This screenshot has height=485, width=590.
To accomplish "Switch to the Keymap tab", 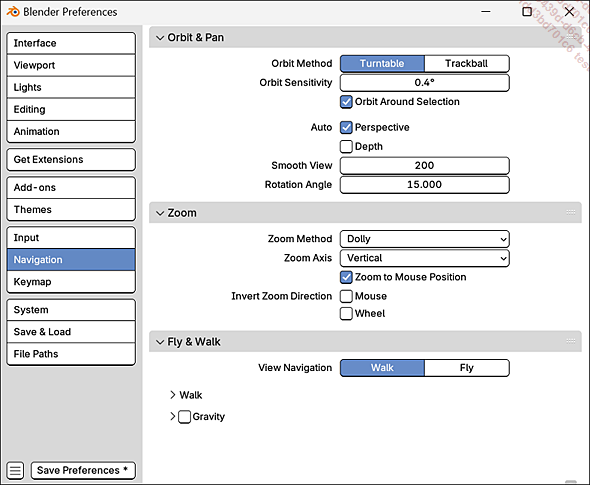I will point(71,282).
